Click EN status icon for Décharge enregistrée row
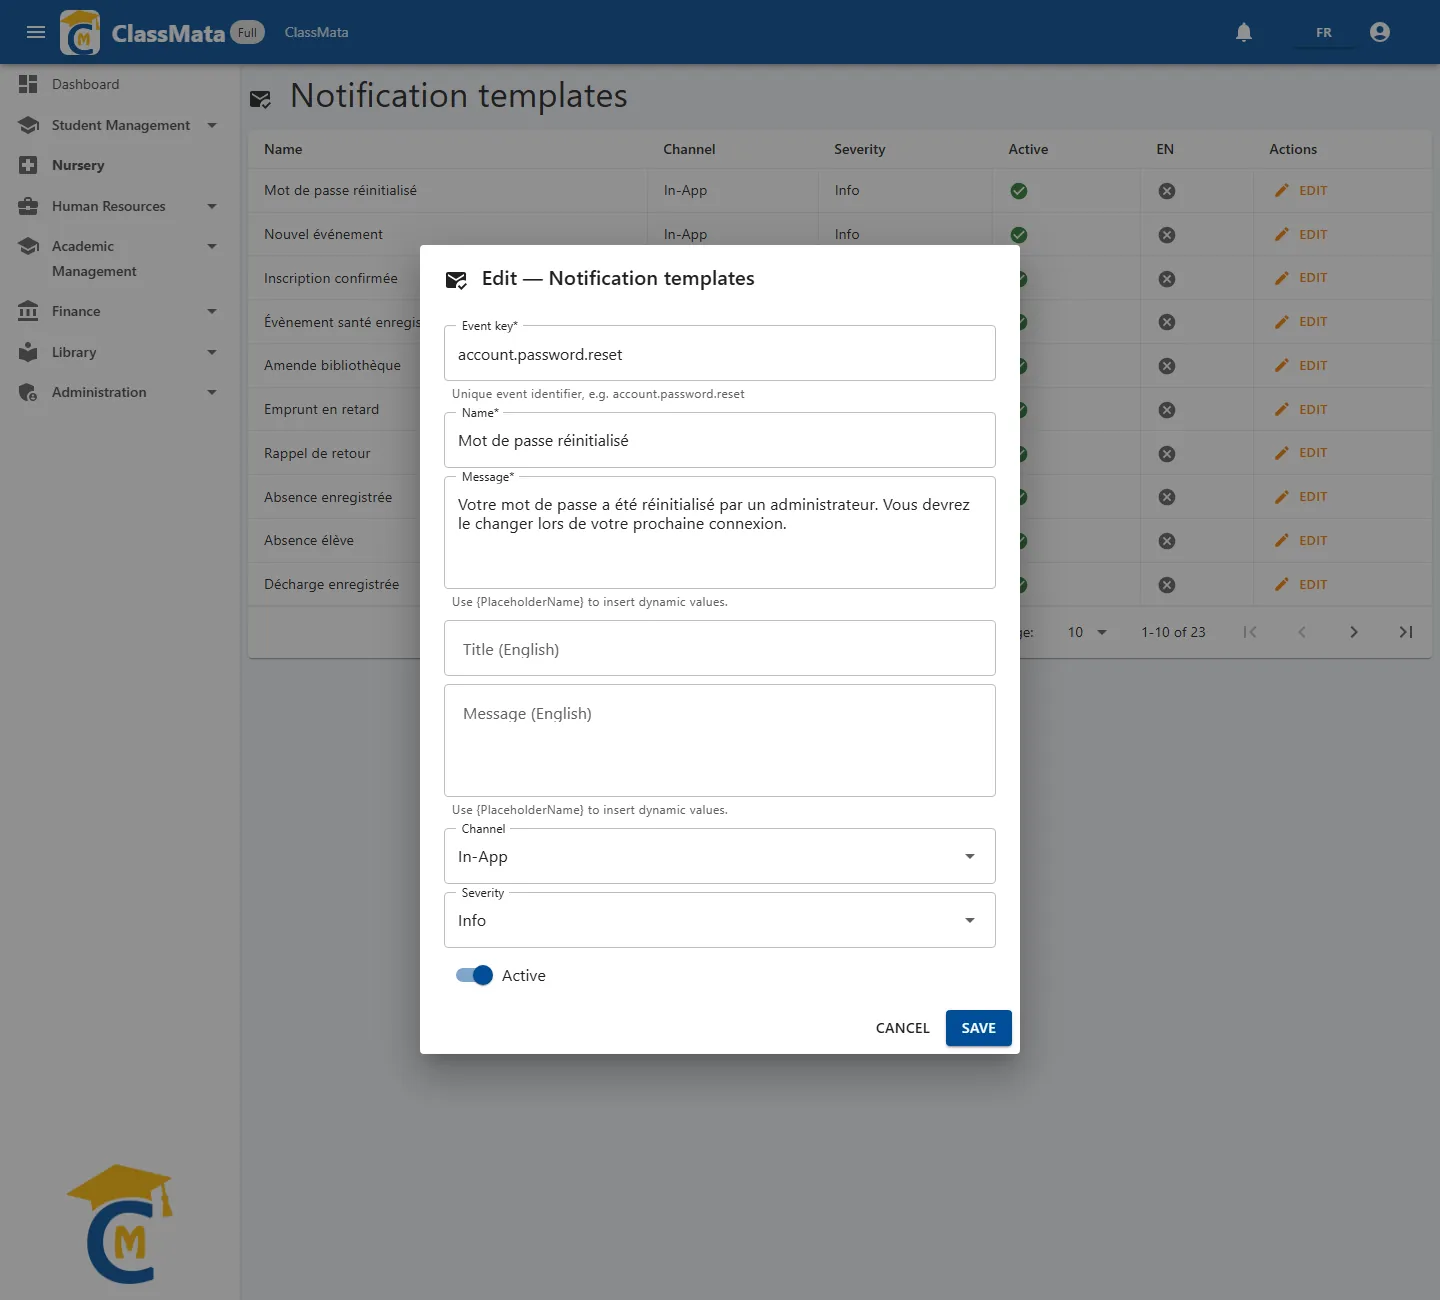This screenshot has width=1440, height=1300. point(1167,585)
